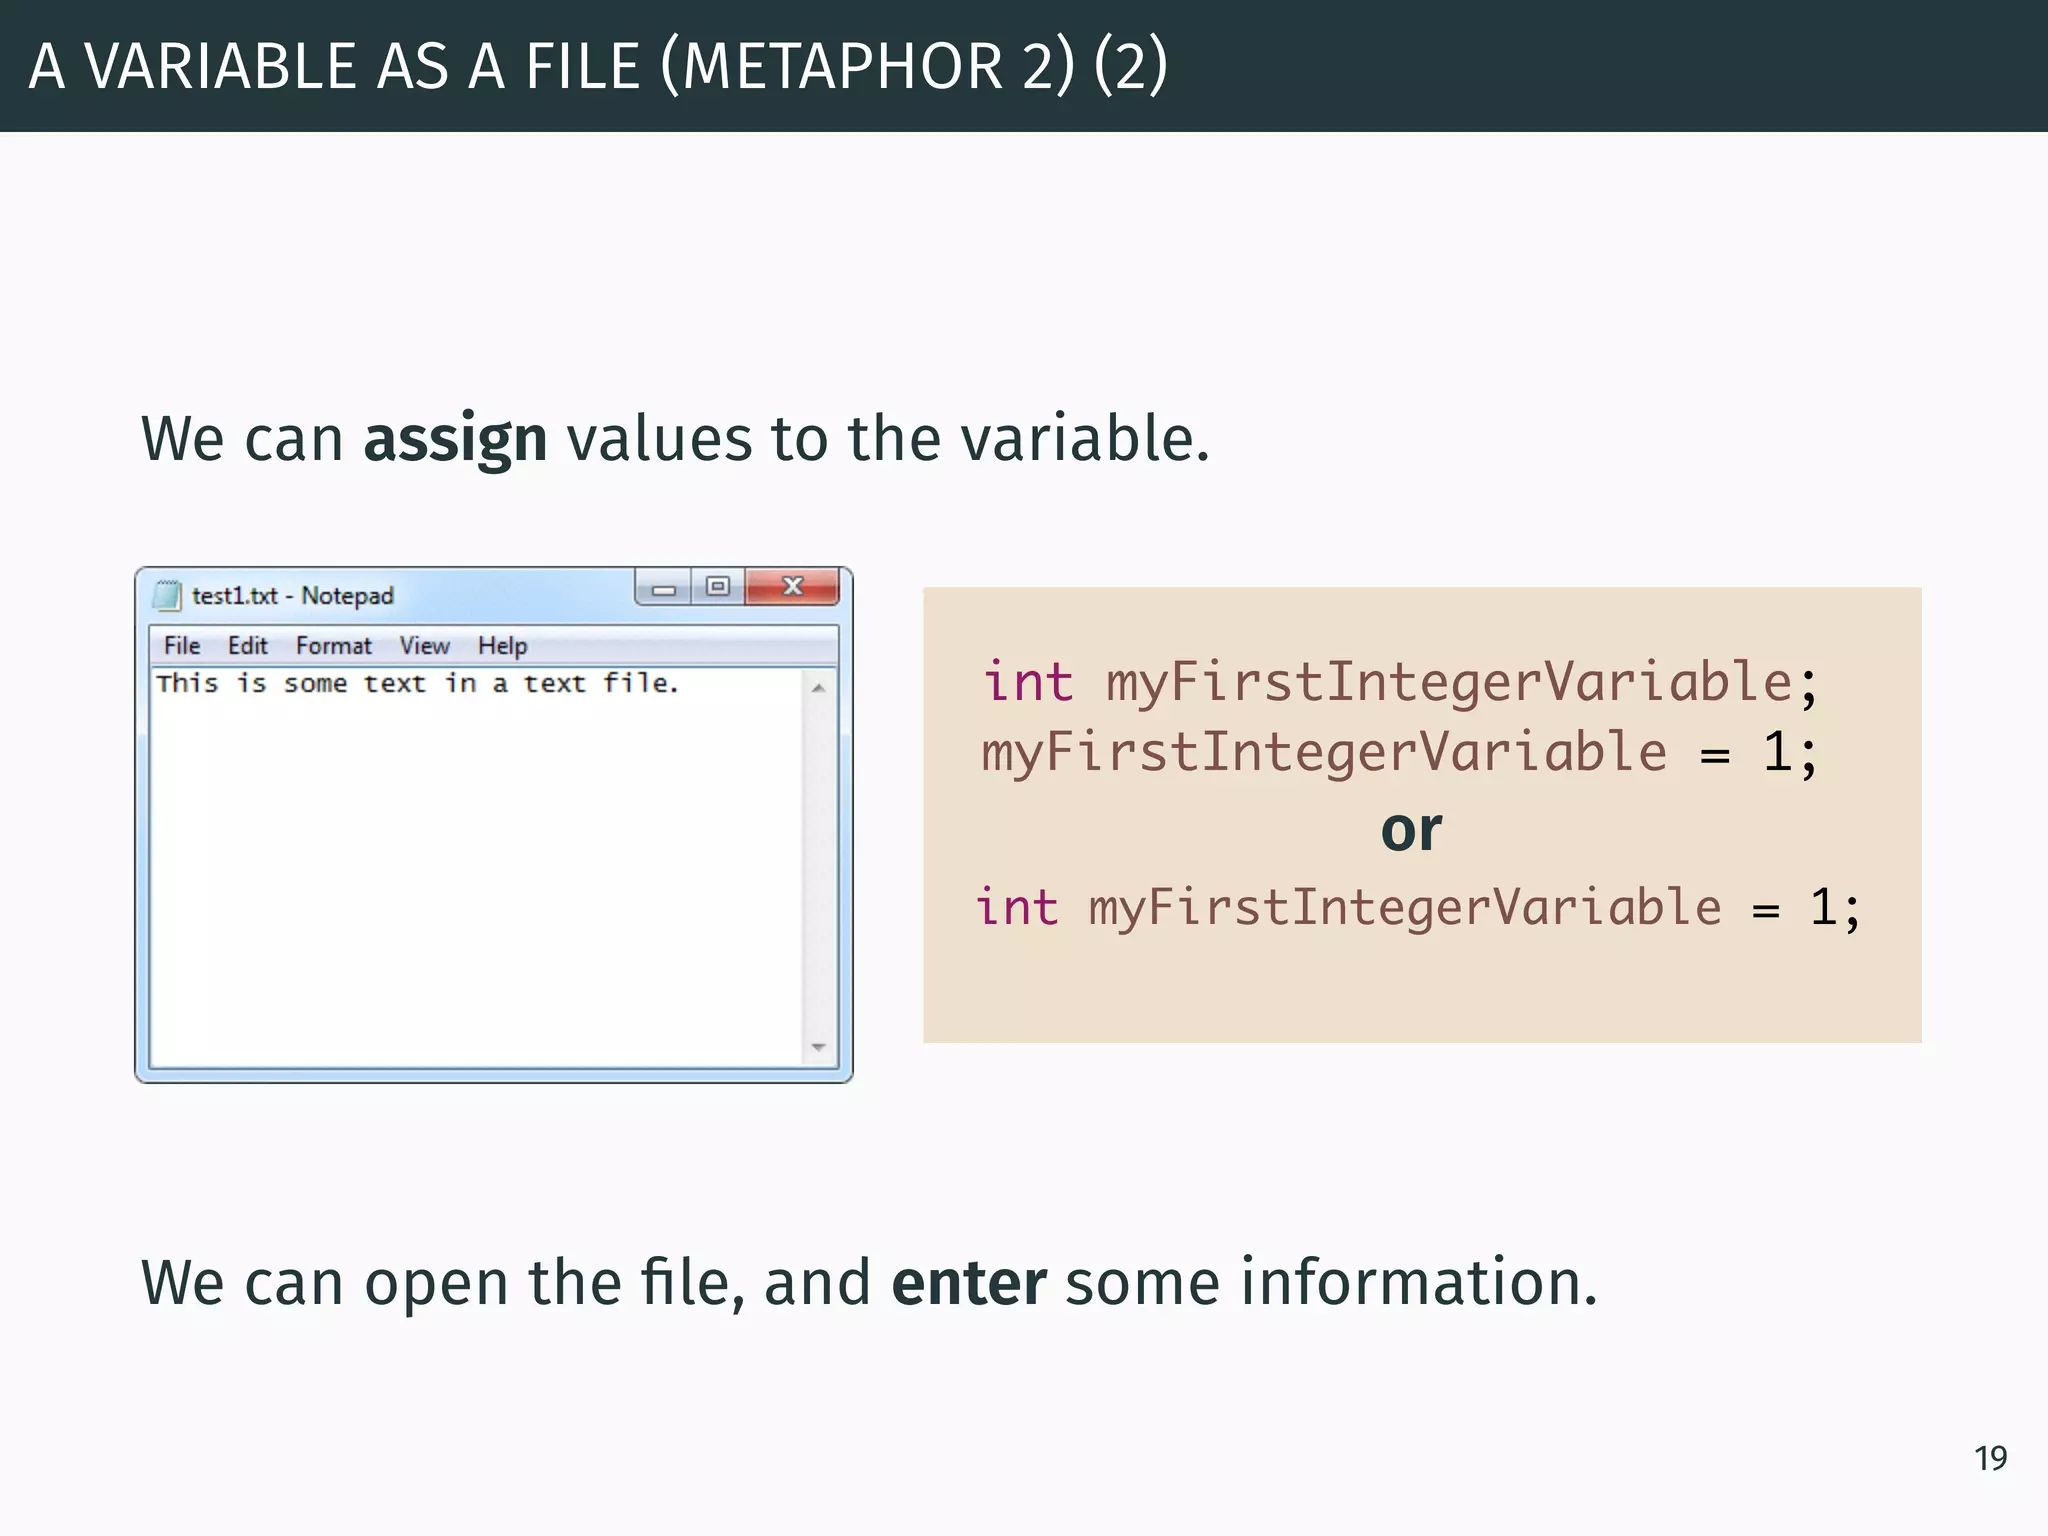This screenshot has height=1536, width=2048.
Task: Click the bold word 'assign'
Action: pyautogui.click(x=455, y=440)
